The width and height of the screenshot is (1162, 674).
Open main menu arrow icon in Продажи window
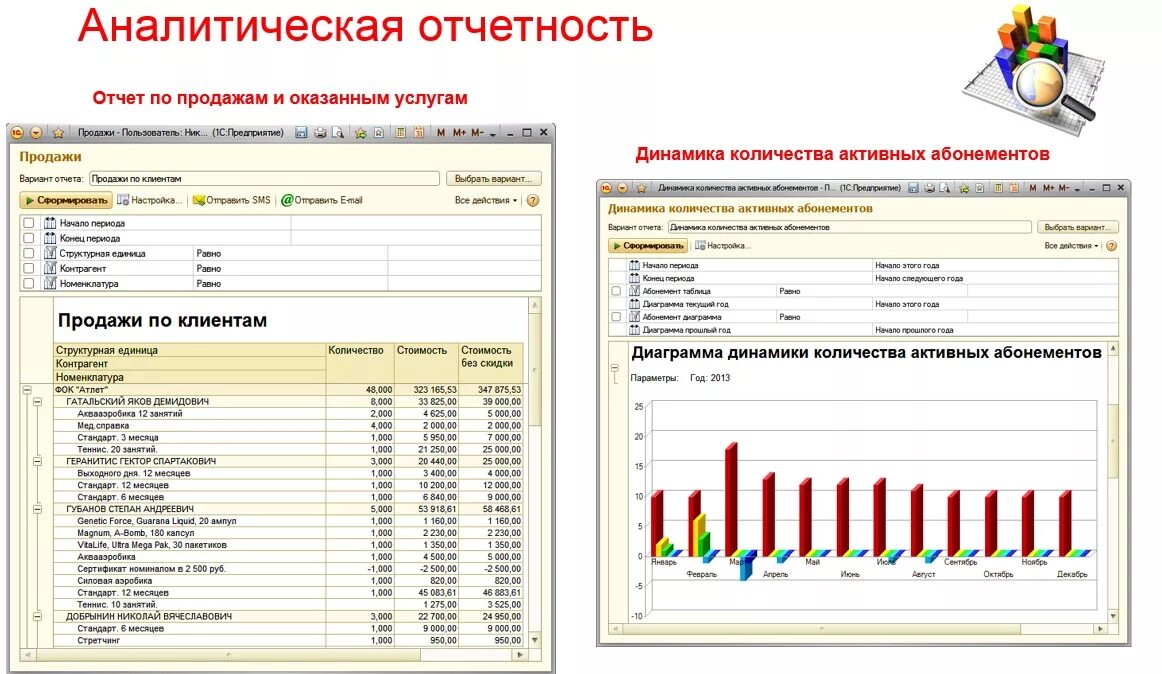click(36, 133)
